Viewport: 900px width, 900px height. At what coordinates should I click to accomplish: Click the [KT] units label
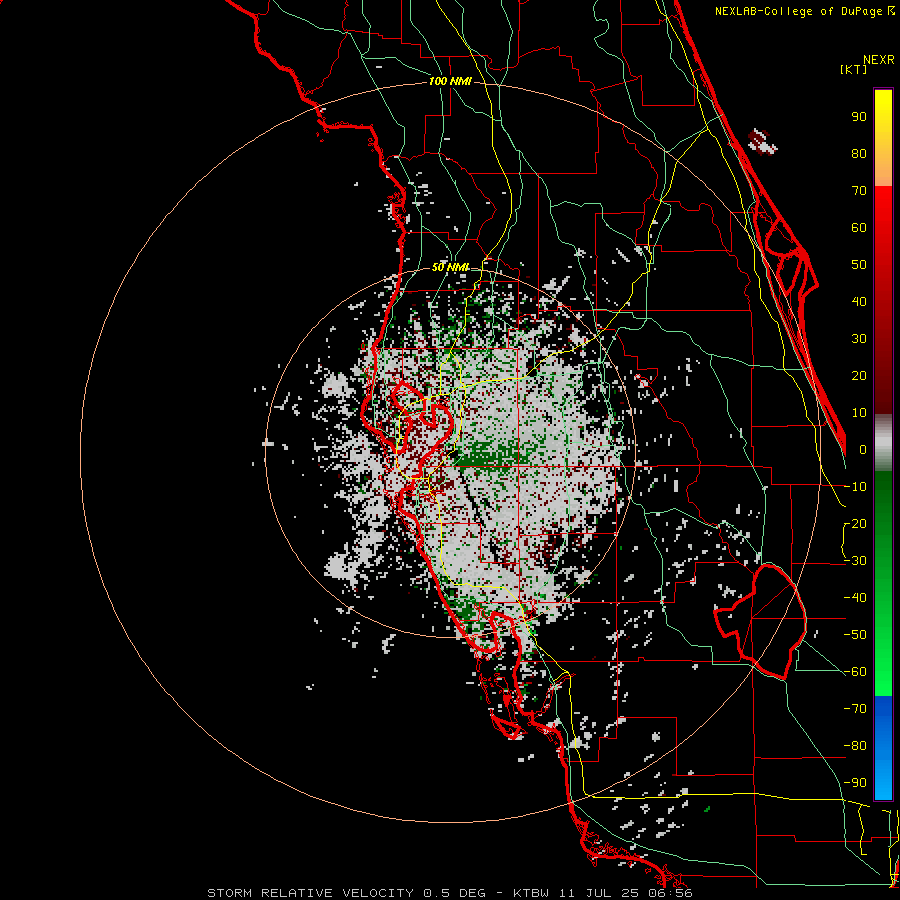(854, 69)
